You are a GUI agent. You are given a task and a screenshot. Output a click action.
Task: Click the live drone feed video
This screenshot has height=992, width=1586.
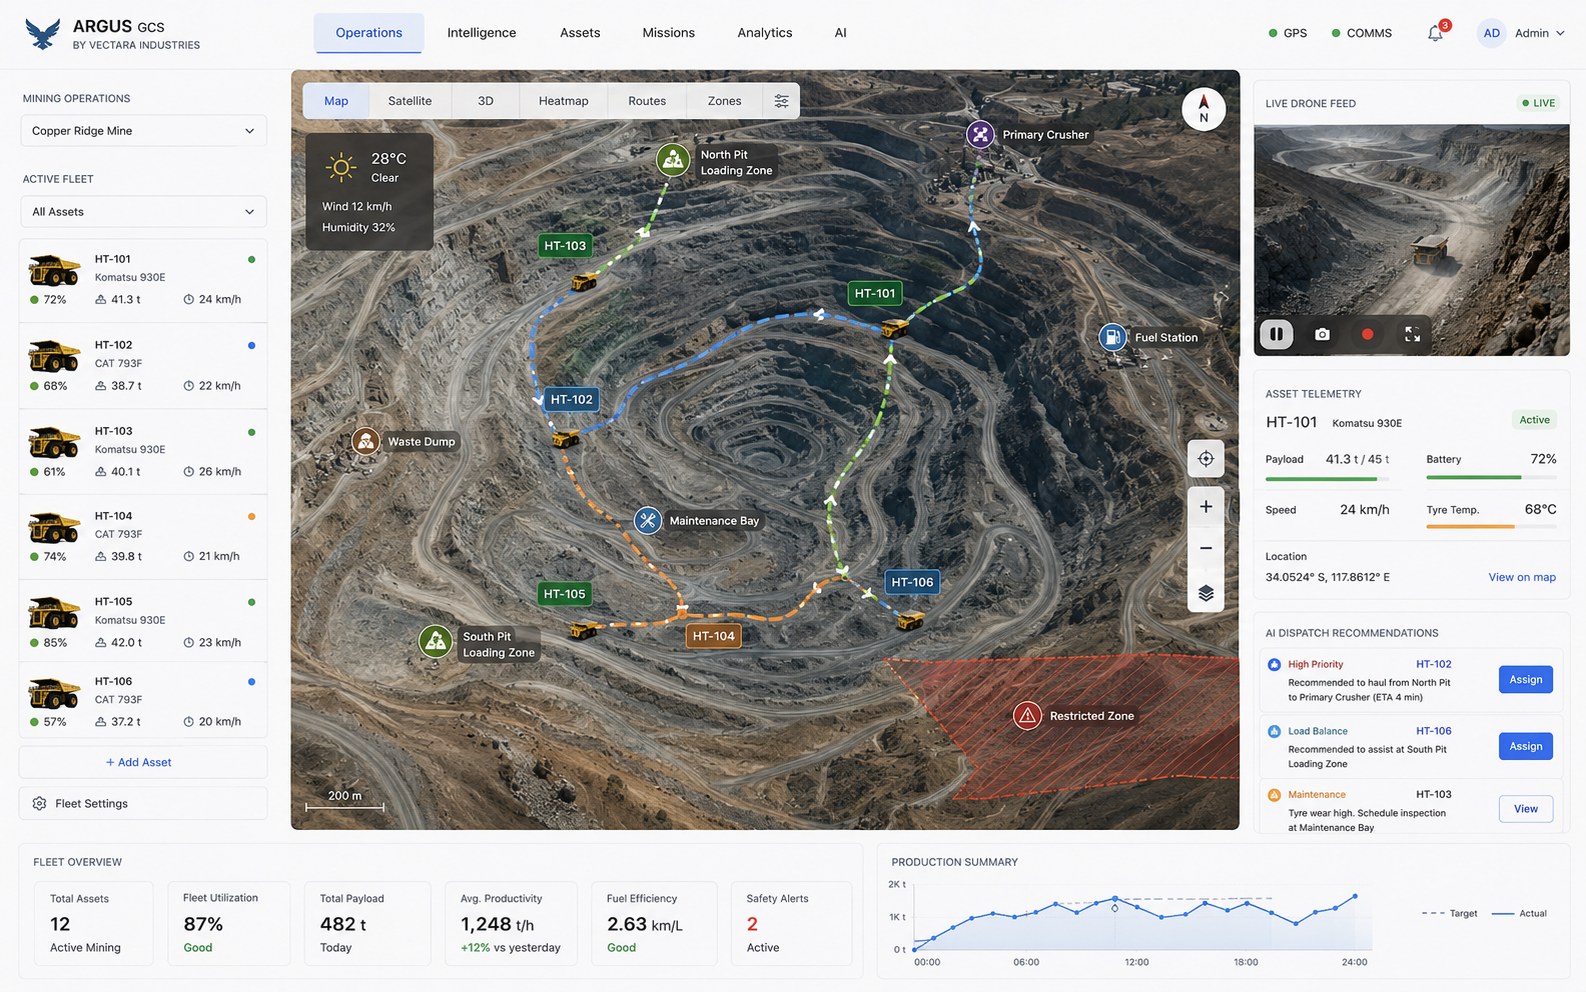pyautogui.click(x=1411, y=240)
